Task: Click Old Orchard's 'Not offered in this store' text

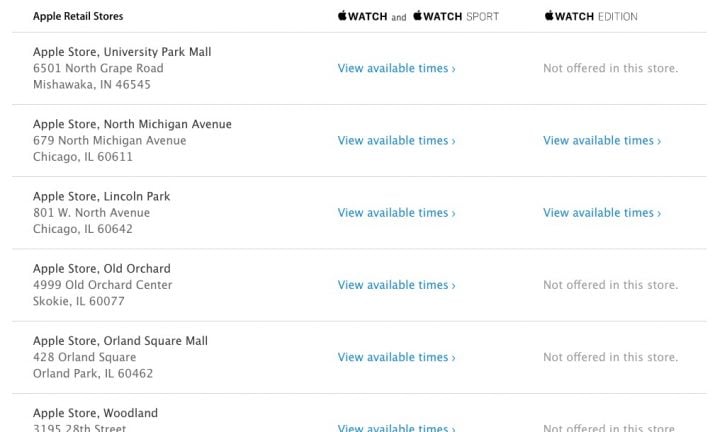Action: coord(611,285)
